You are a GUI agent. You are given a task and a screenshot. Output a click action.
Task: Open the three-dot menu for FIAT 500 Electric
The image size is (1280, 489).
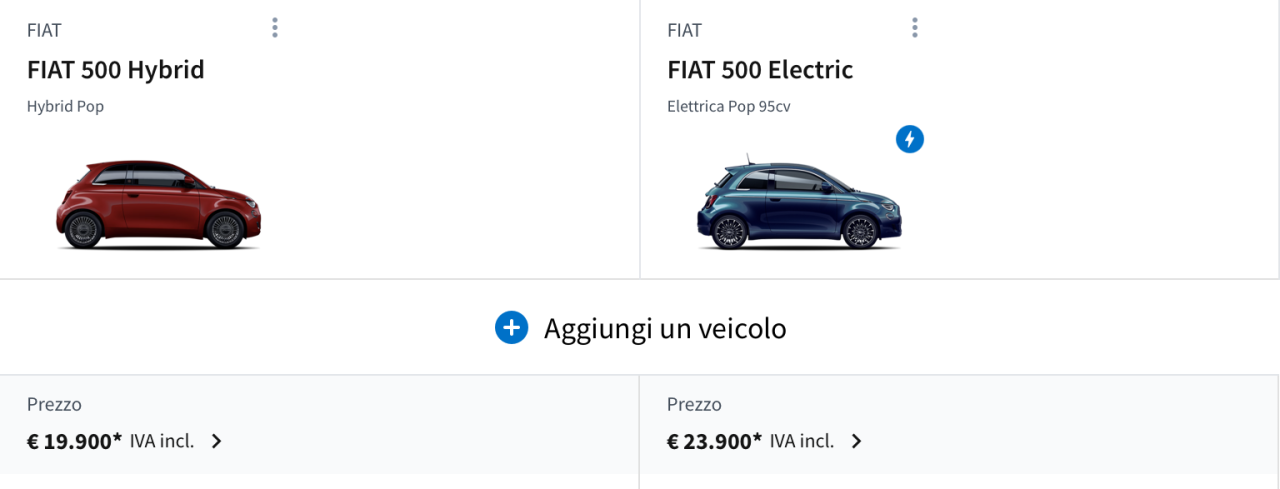click(914, 28)
